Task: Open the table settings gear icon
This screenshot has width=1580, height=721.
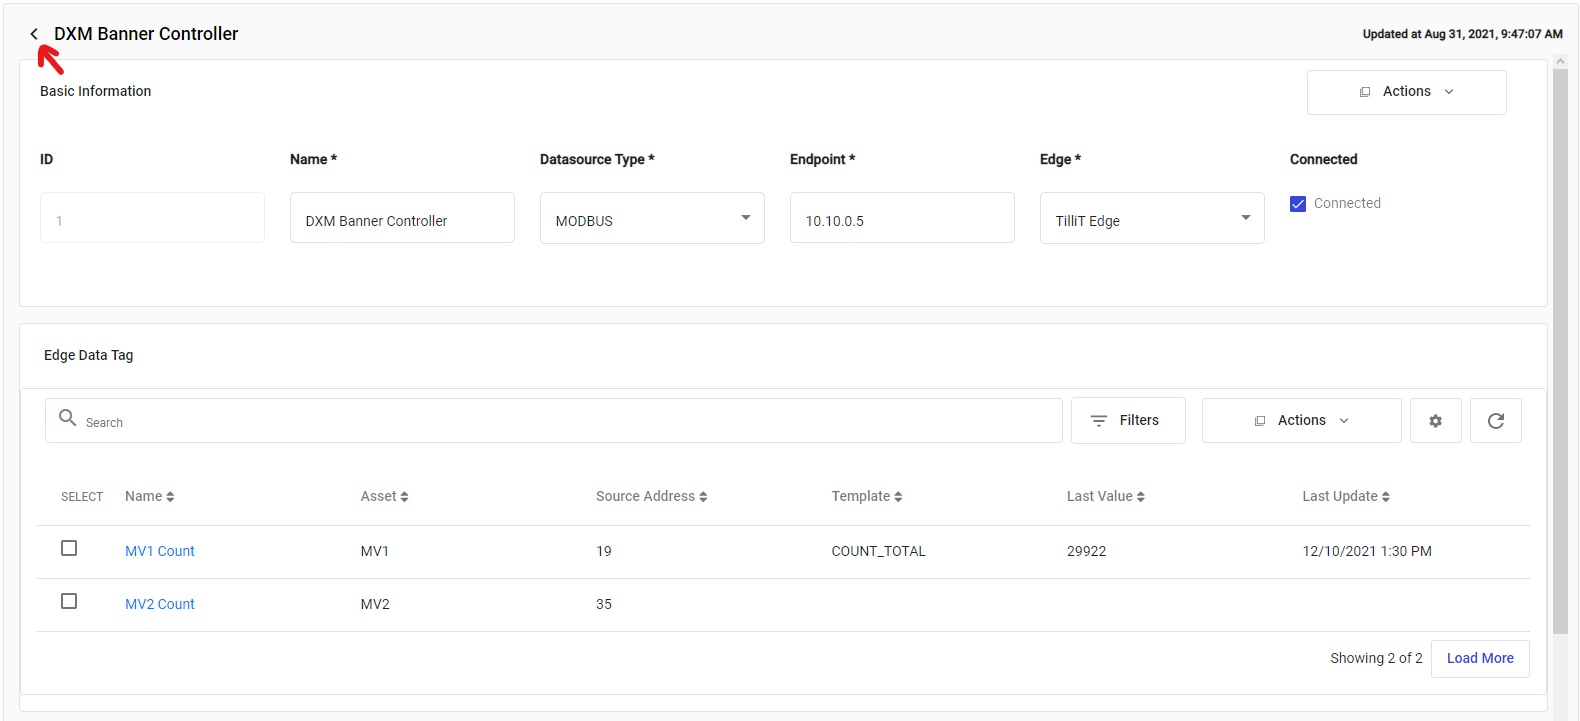Action: (x=1435, y=421)
